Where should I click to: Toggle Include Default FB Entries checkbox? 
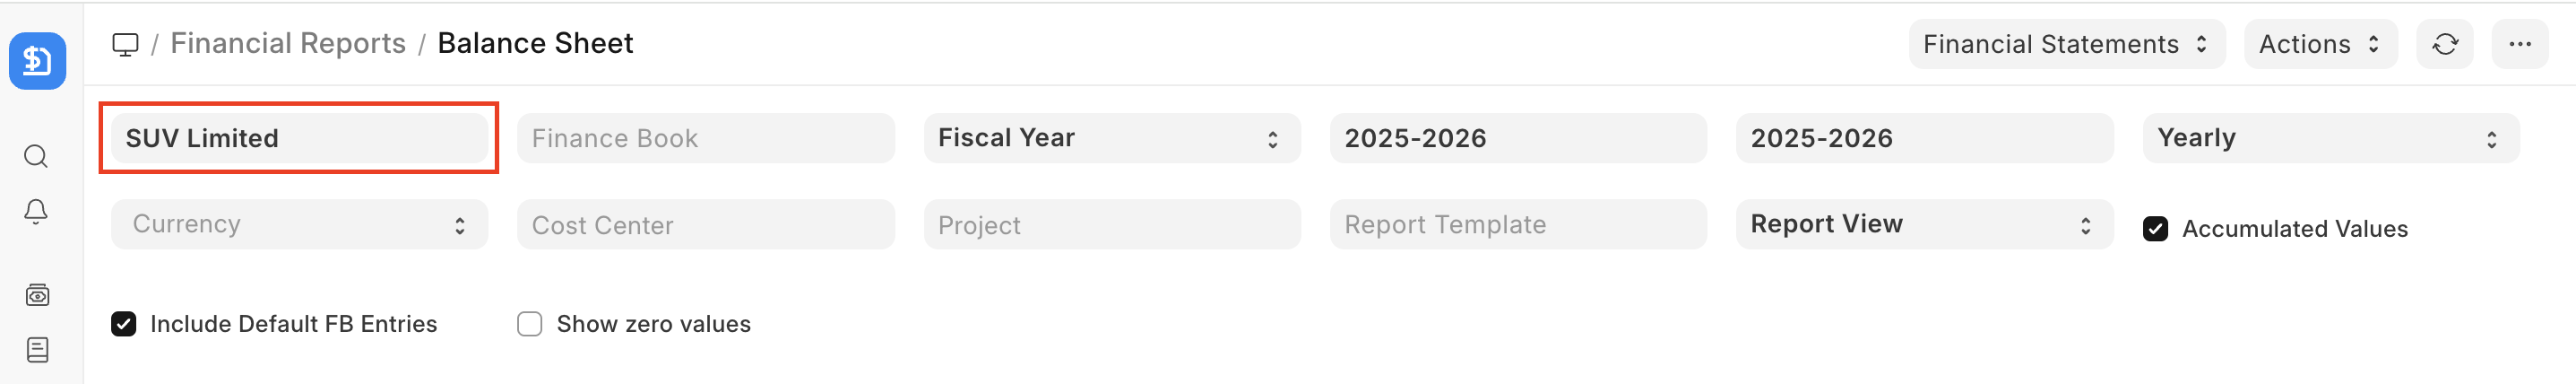124,324
